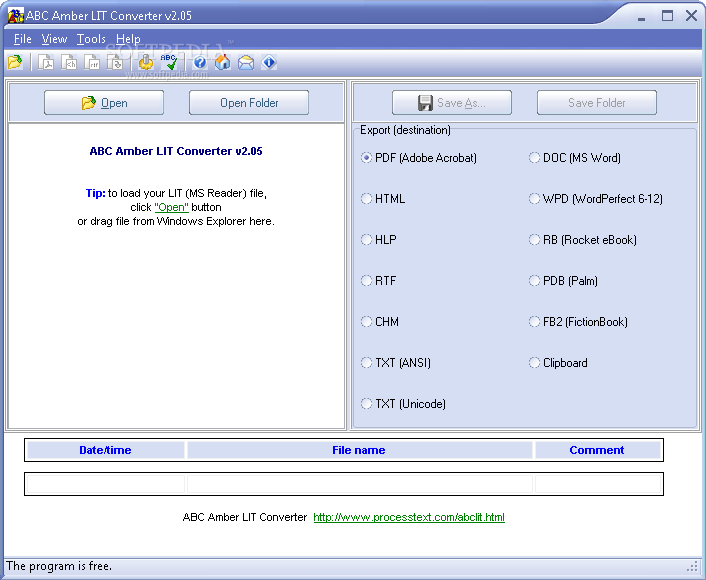The width and height of the screenshot is (706, 580).
Task: Select CHM export format
Action: (x=380, y=322)
